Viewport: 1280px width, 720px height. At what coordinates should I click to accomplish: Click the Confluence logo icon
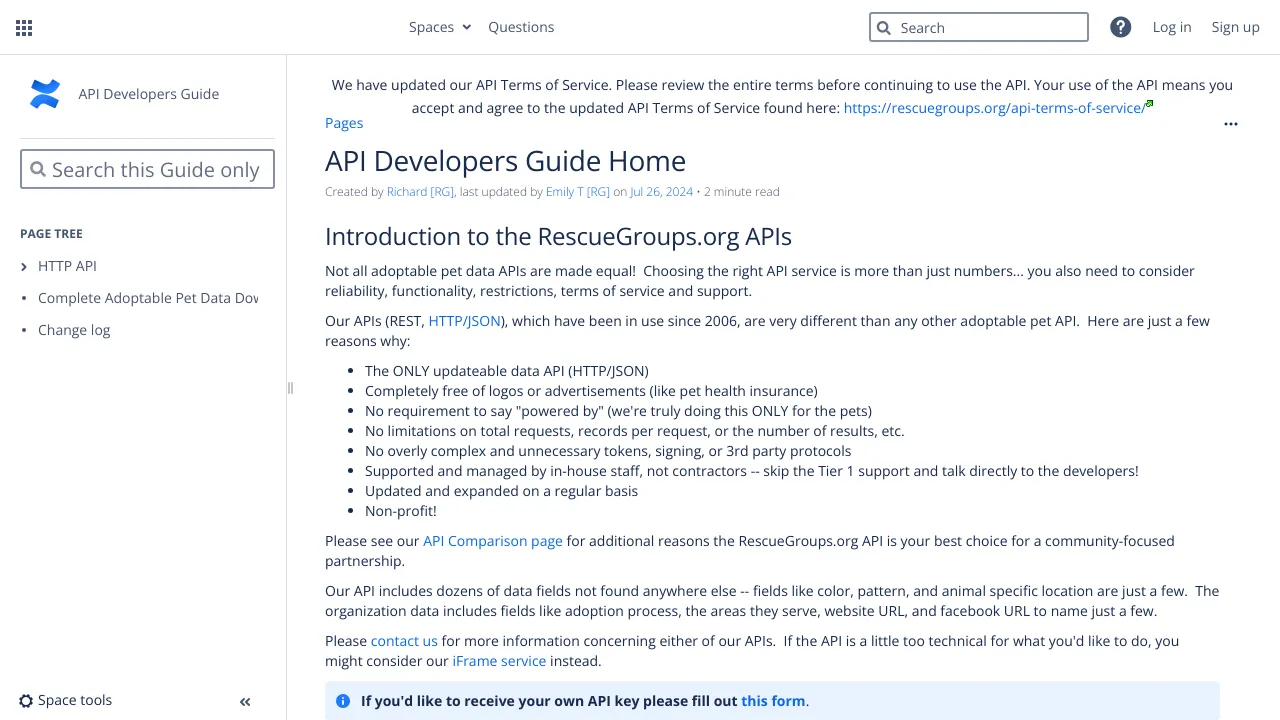click(x=45, y=94)
